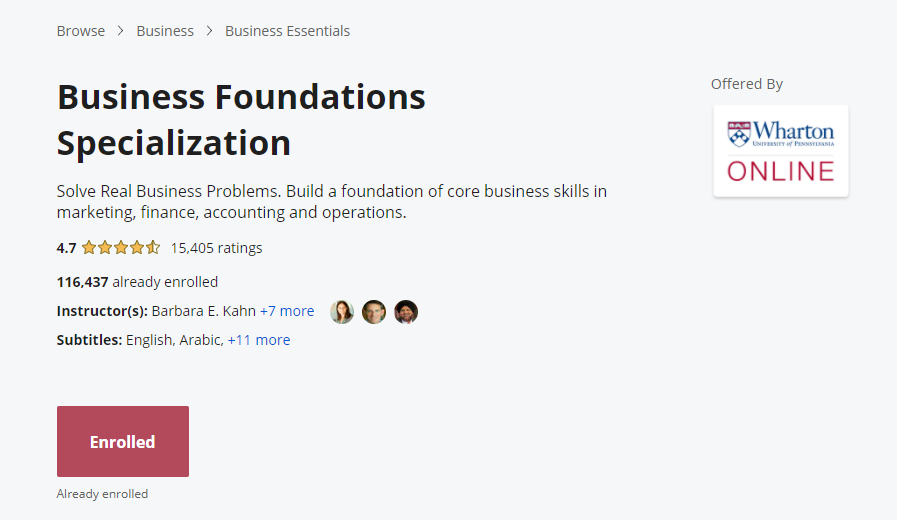This screenshot has width=897, height=520.
Task: Click the Penn shield crest icon
Action: pyautogui.click(x=739, y=134)
